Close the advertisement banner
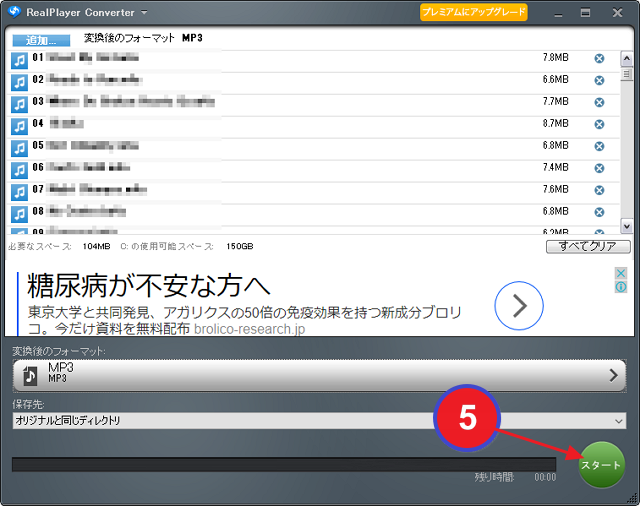 point(620,273)
